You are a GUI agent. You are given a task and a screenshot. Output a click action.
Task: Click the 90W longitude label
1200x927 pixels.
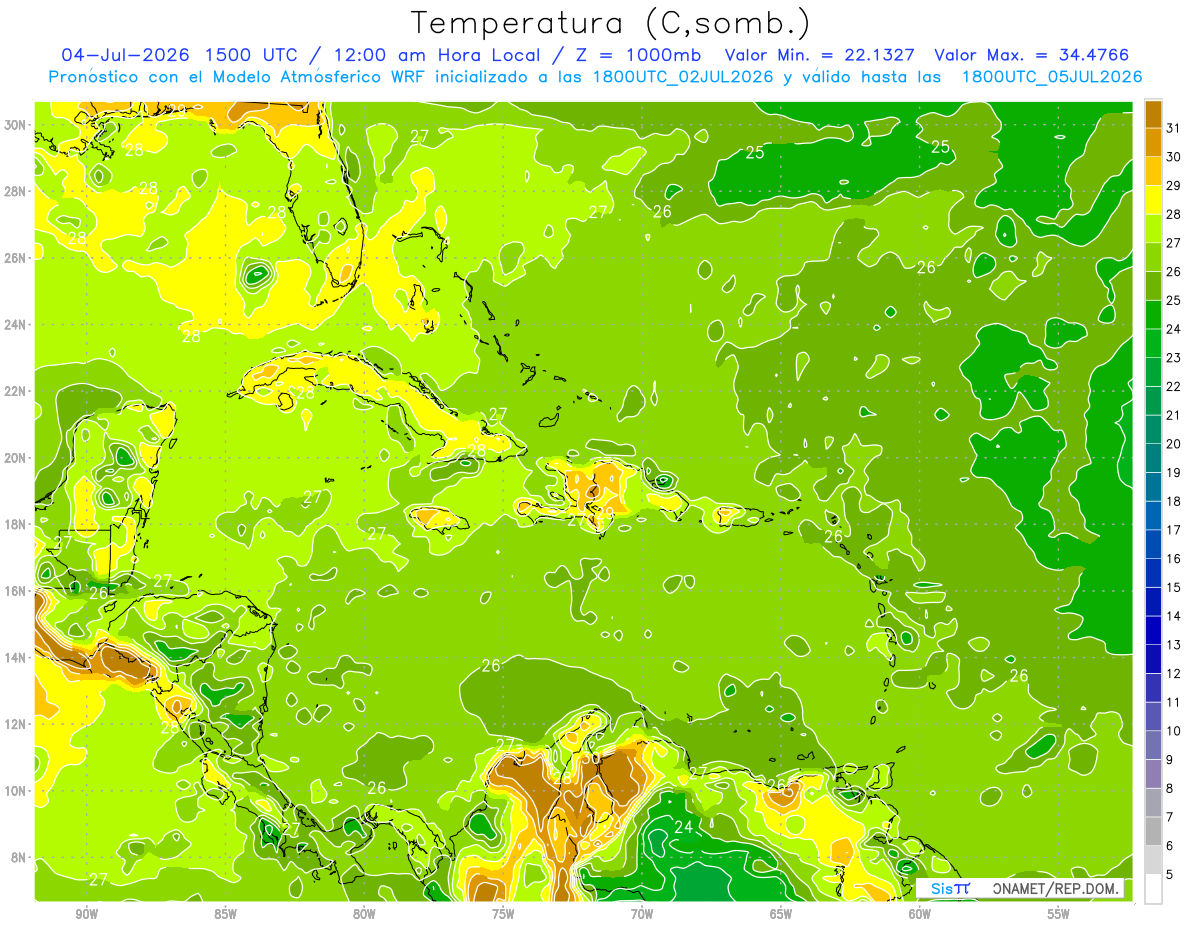[x=86, y=914]
